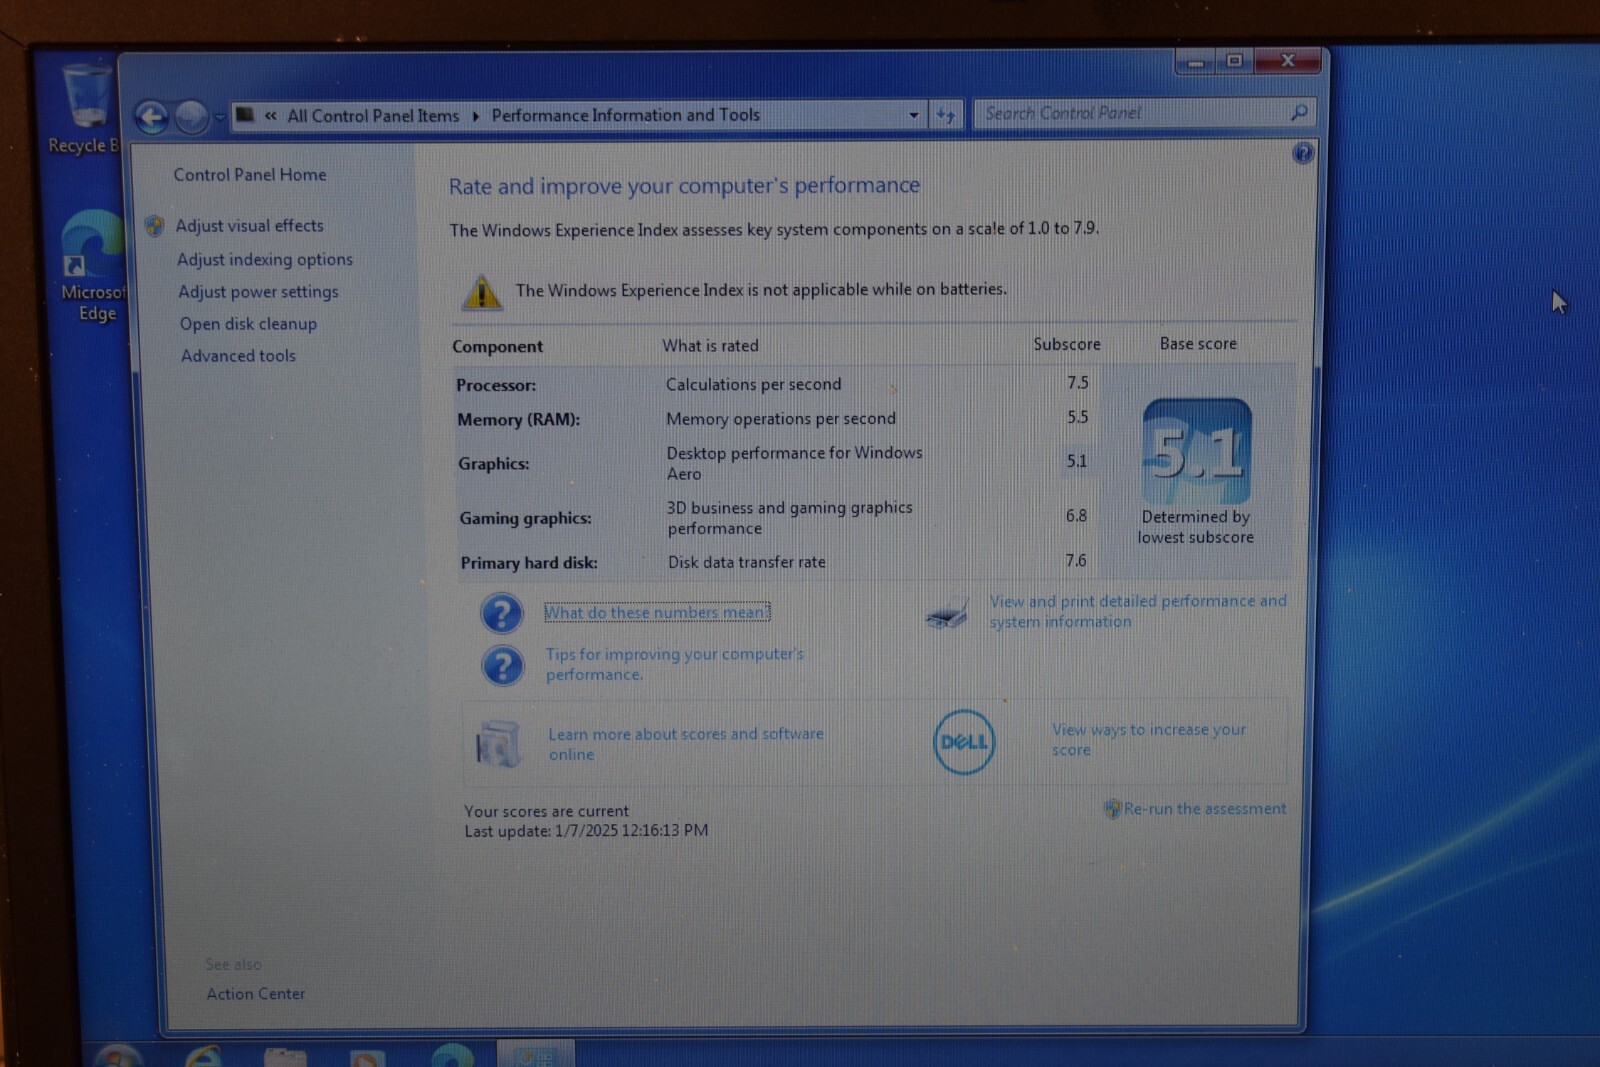The width and height of the screenshot is (1600, 1067).
Task: Click the shield icon beside Re-run the assessment
Action: (1112, 809)
